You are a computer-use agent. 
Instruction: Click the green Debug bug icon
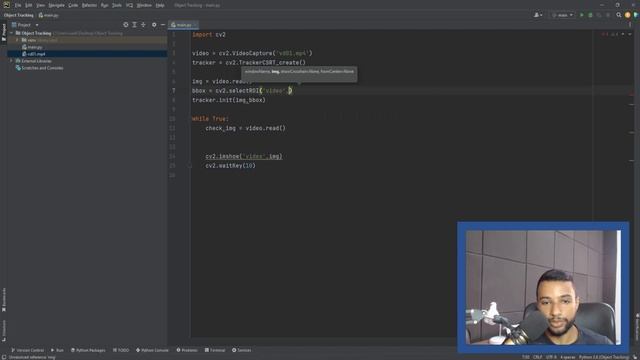[590, 15]
